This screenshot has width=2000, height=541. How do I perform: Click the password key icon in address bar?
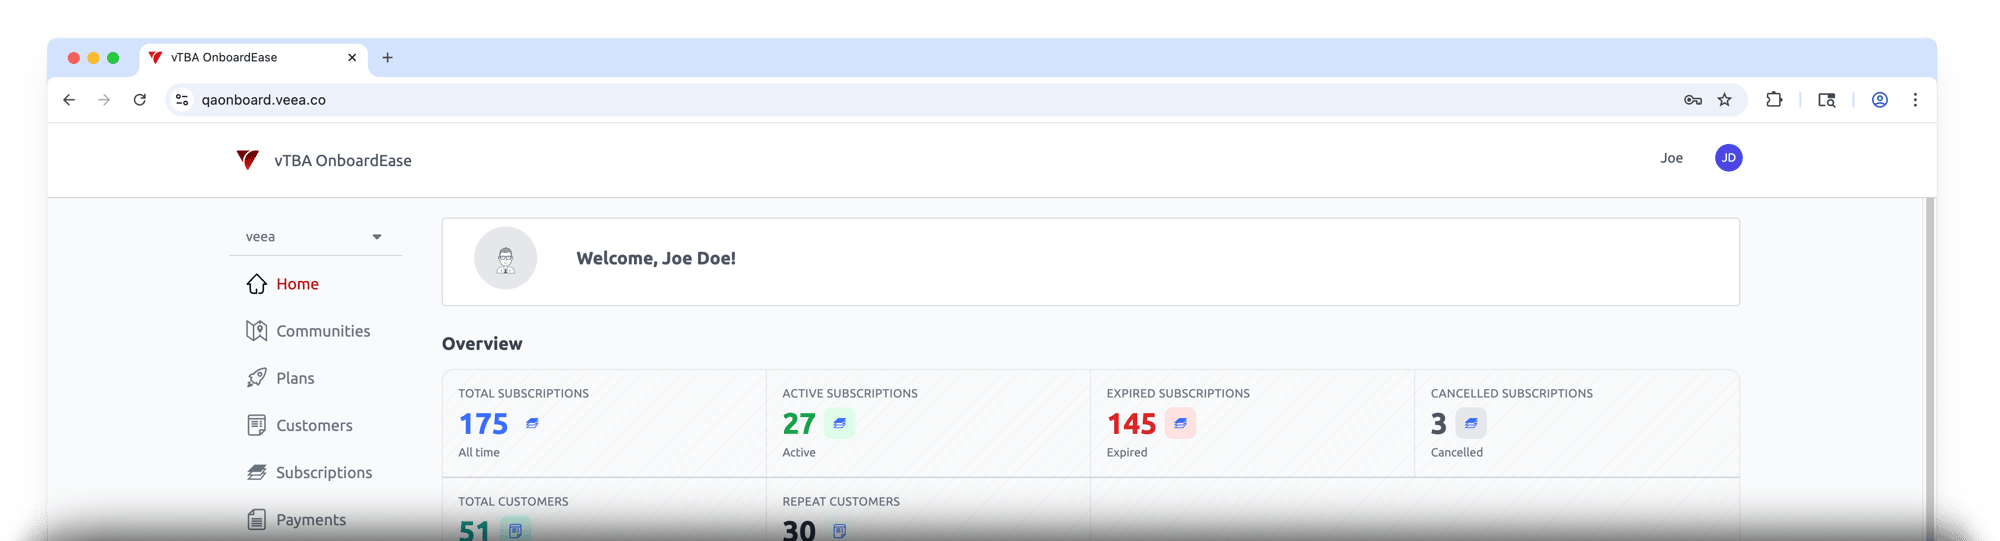[1692, 100]
